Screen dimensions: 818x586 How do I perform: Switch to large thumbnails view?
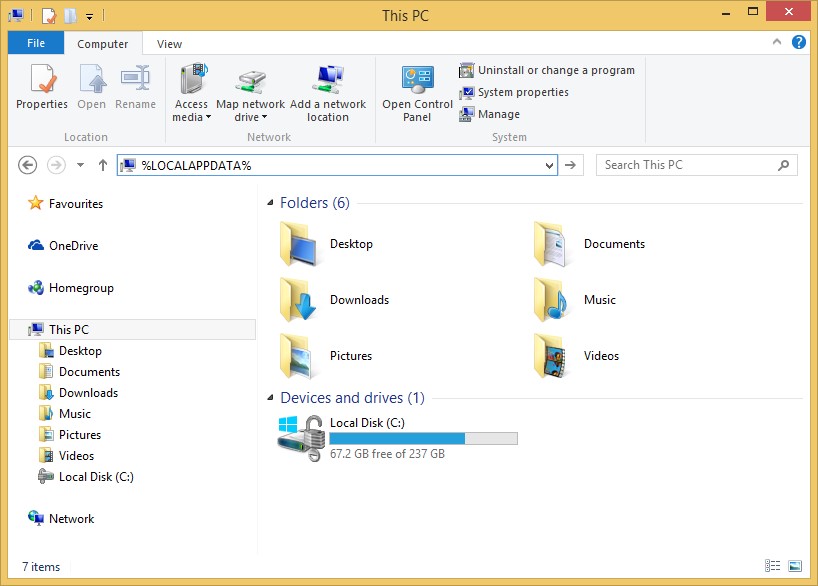click(795, 566)
